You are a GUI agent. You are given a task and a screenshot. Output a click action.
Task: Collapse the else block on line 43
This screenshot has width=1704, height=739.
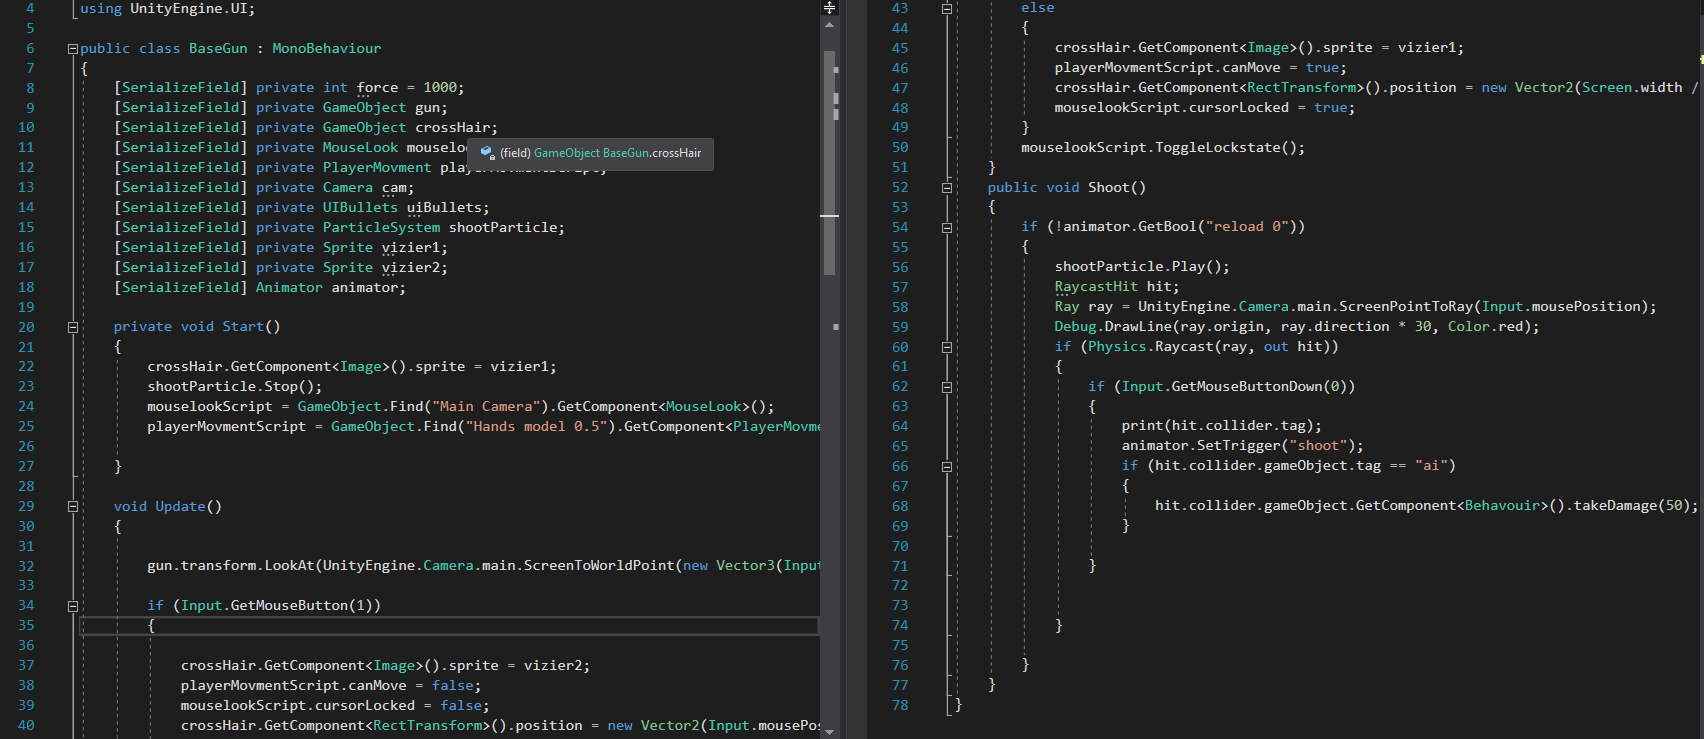(946, 8)
